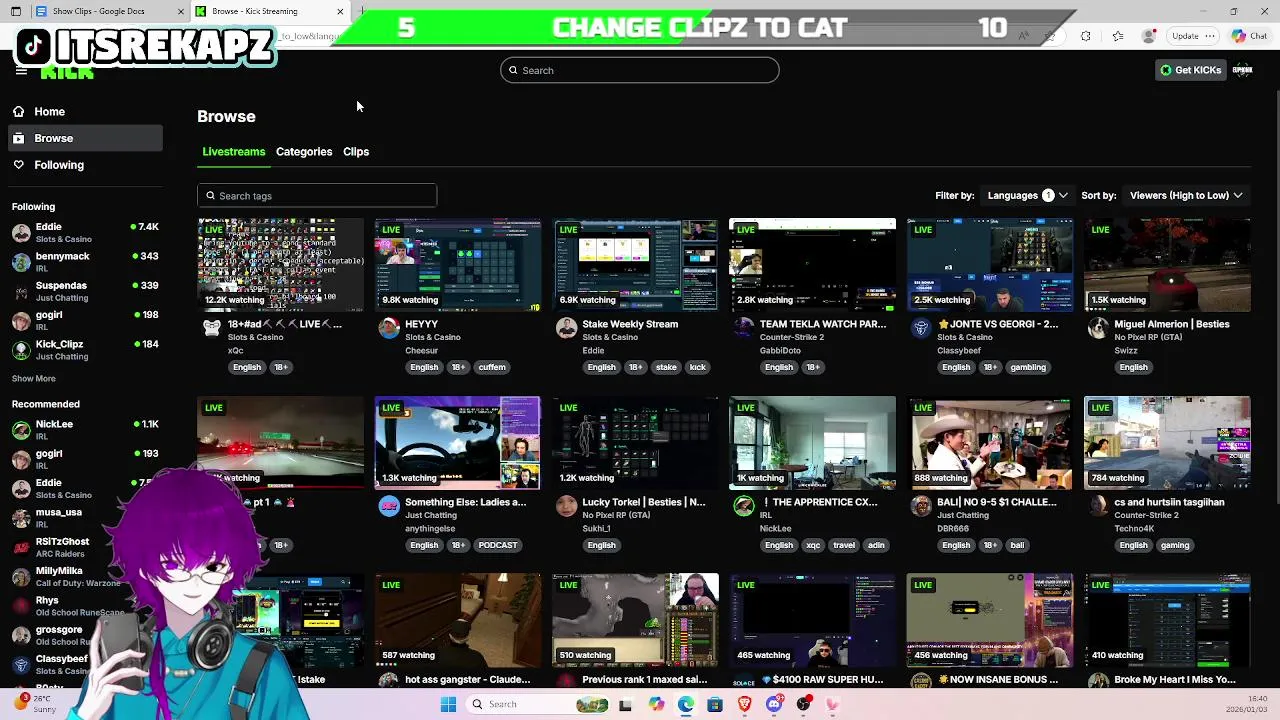The image size is (1280, 720).
Task: Open OBS Studio in taskbar
Action: 803,704
